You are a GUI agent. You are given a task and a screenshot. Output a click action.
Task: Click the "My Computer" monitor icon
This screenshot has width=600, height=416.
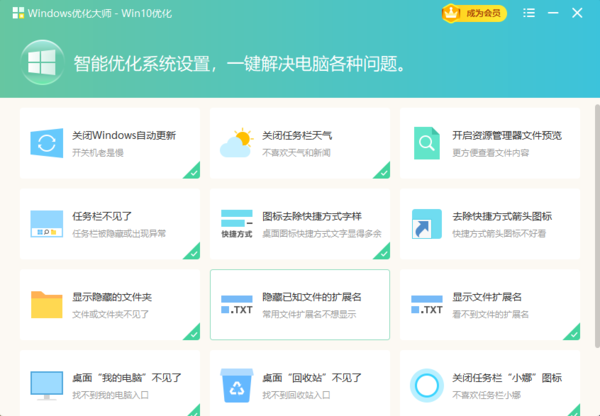coord(46,384)
